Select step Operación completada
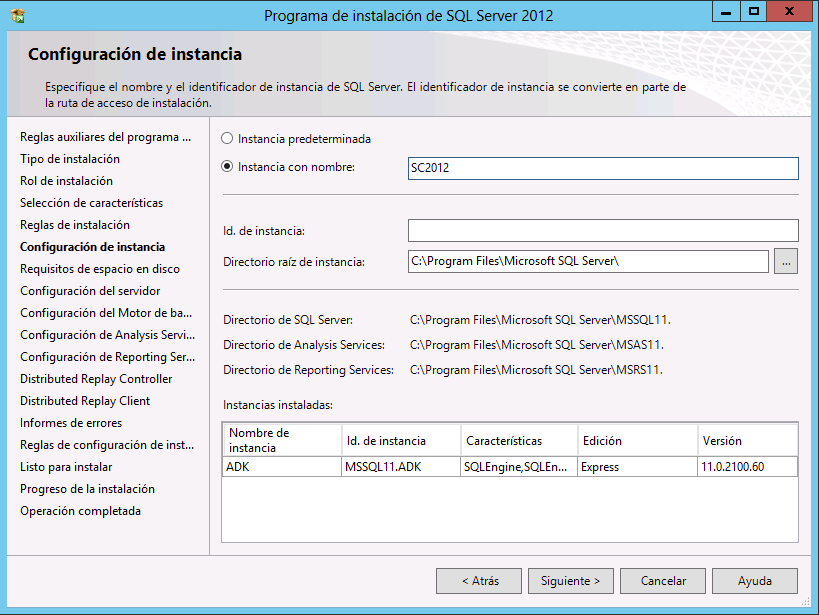 [80, 510]
